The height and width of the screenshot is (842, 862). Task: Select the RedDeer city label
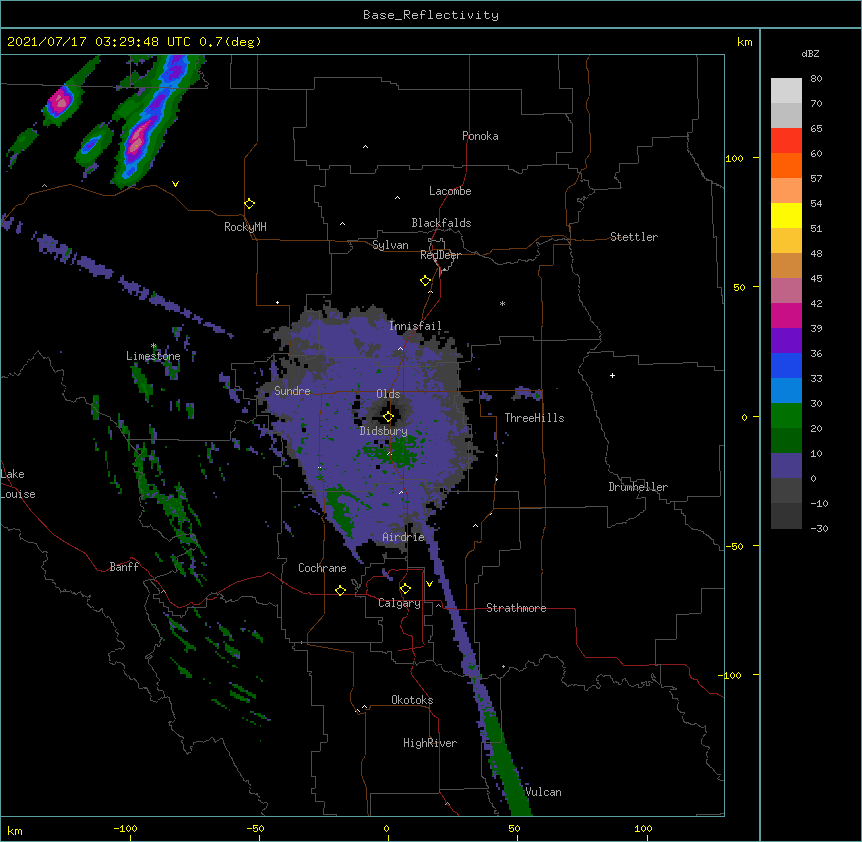(440, 255)
